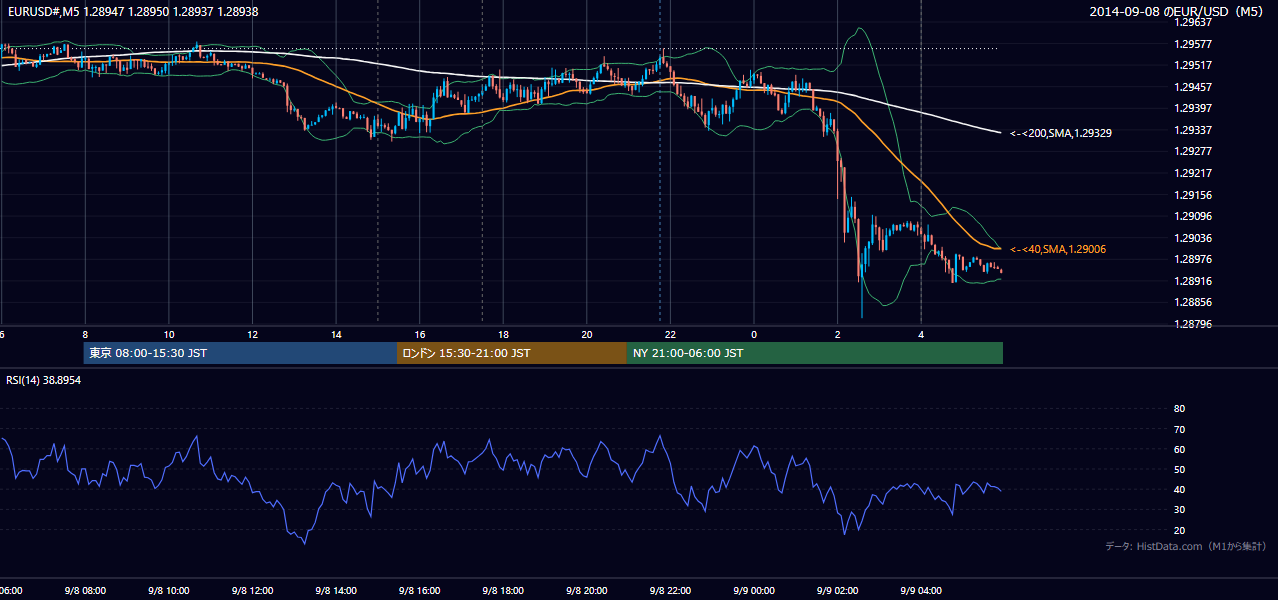Click price level 1.29397 on the price axis
The height and width of the screenshot is (600, 1278).
[1192, 108]
